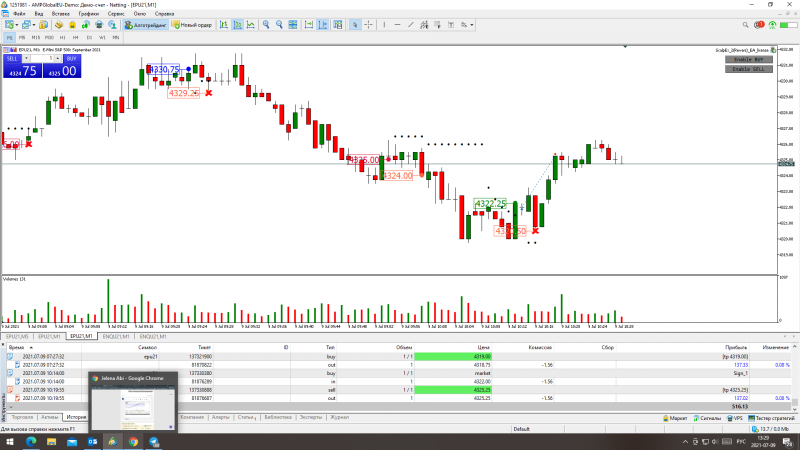The width and height of the screenshot is (800, 450).
Task: Open the green Signals toolbar icon
Action: 85,24
